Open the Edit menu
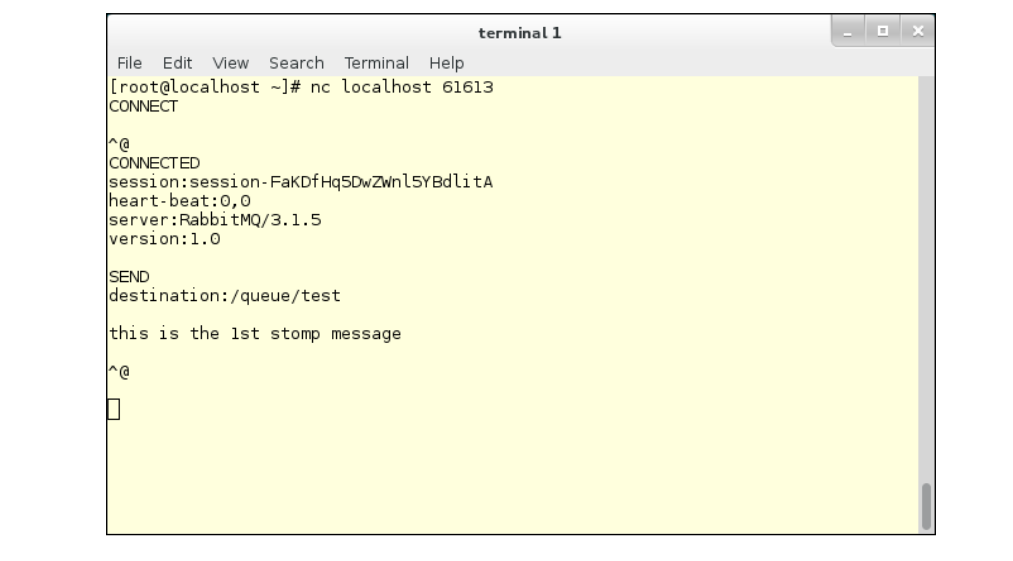 (177, 63)
